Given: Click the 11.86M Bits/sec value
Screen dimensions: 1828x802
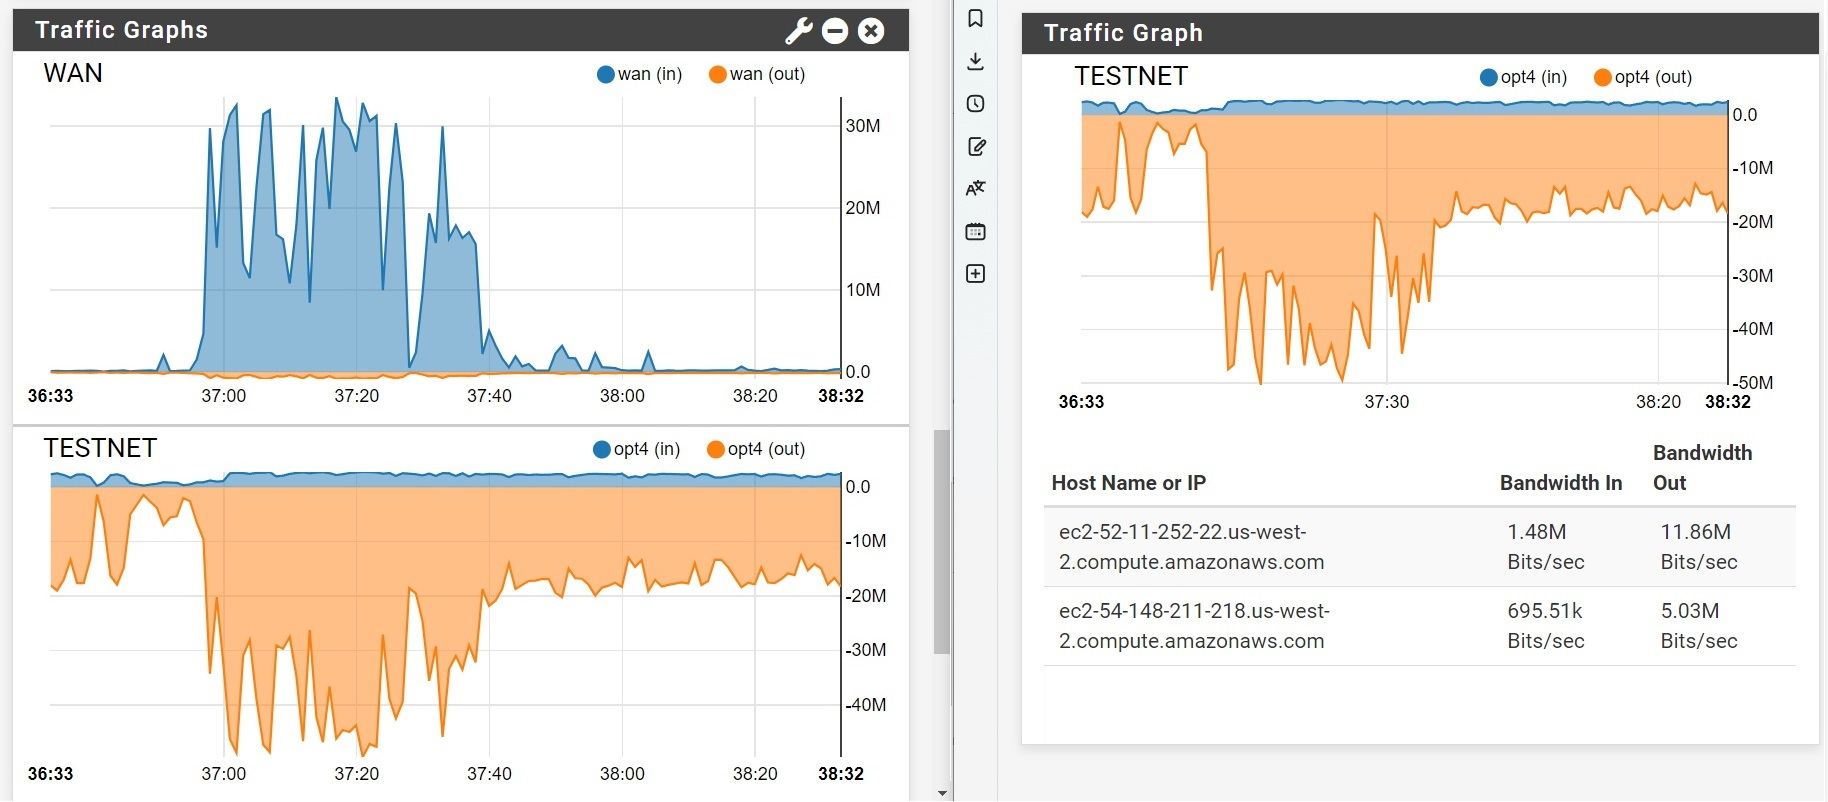Looking at the screenshot, I should 1699,547.
